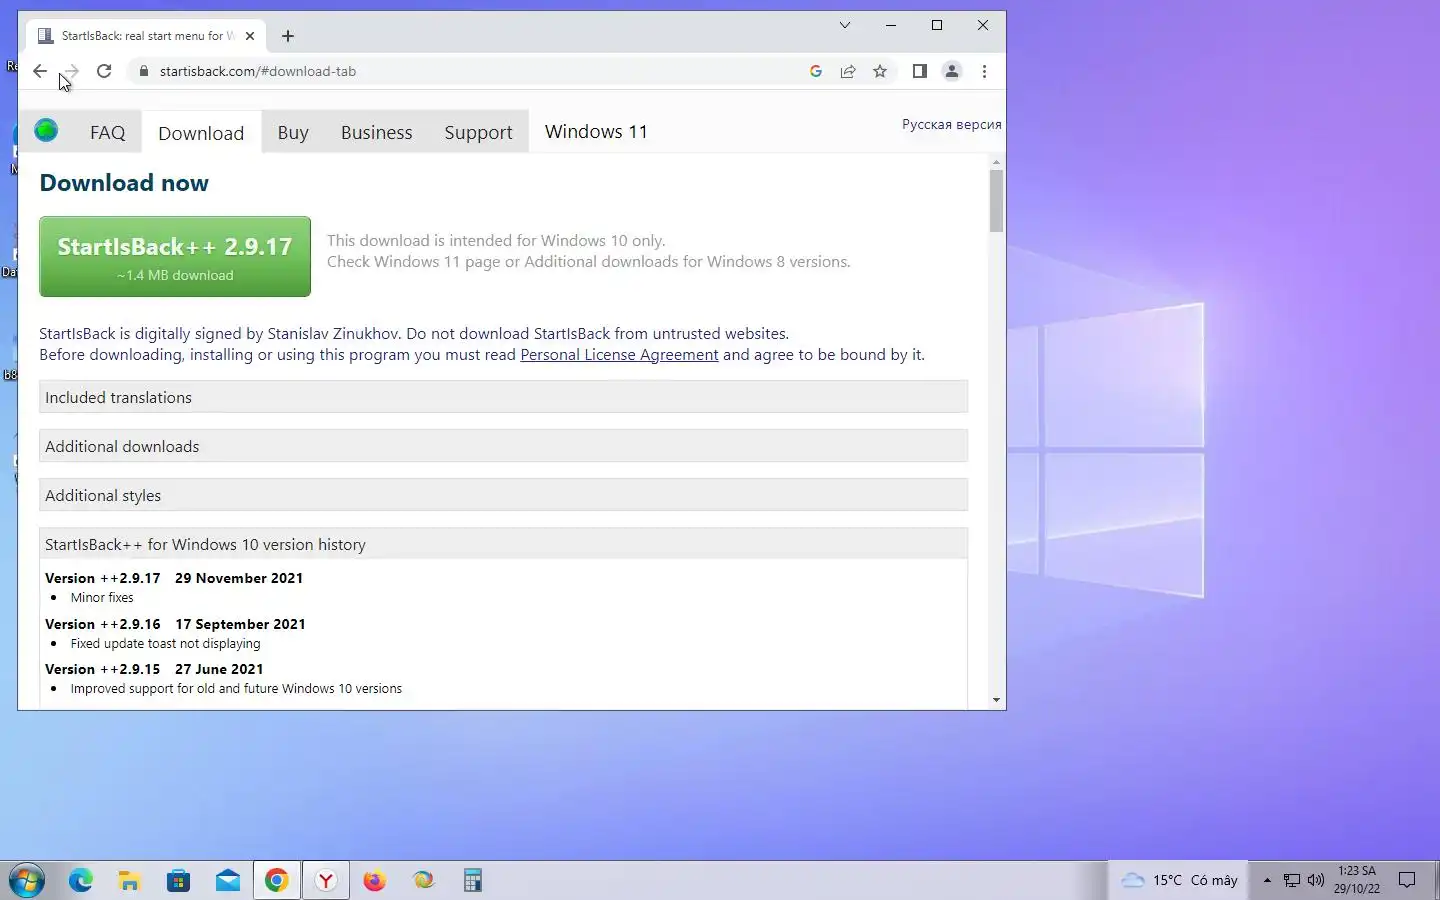Open the volume control tray icon
This screenshot has width=1440, height=900.
click(x=1316, y=880)
